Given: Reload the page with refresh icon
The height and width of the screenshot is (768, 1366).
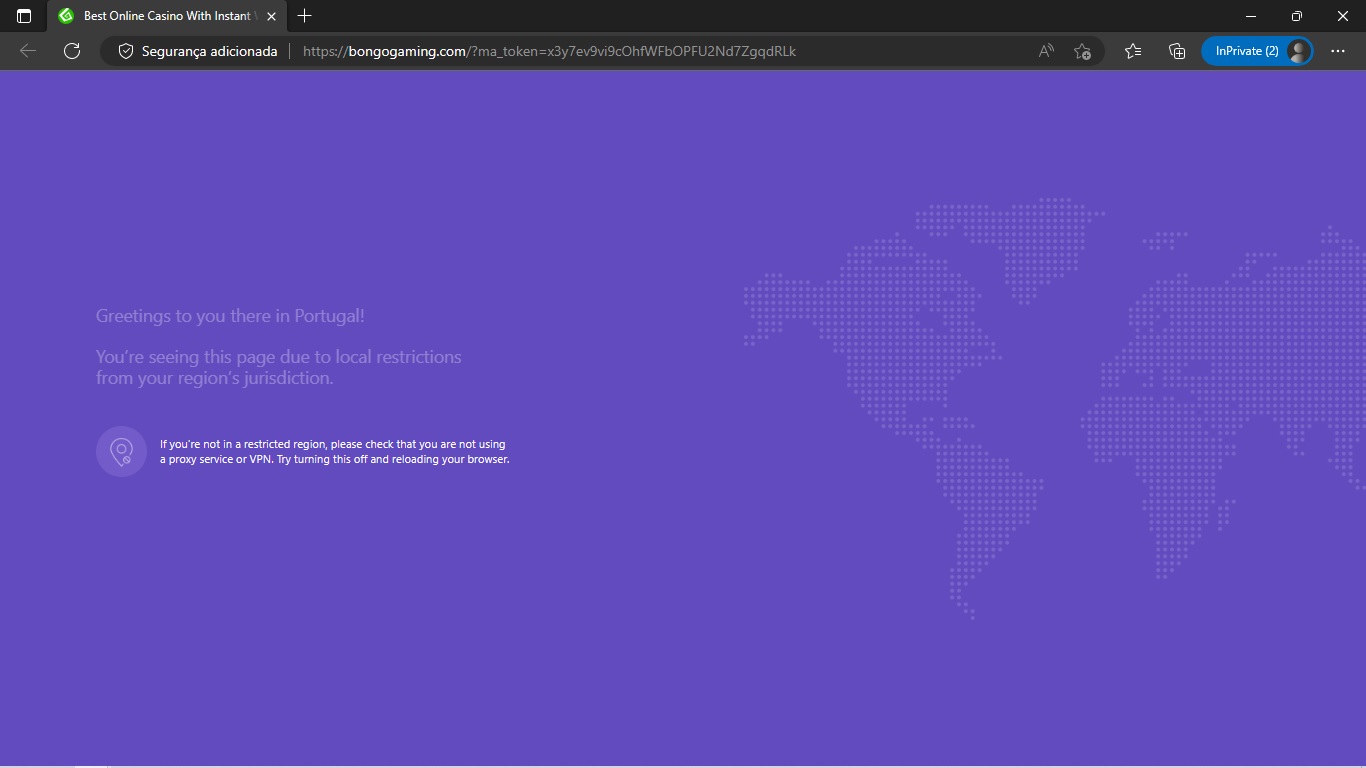Looking at the screenshot, I should pos(72,51).
